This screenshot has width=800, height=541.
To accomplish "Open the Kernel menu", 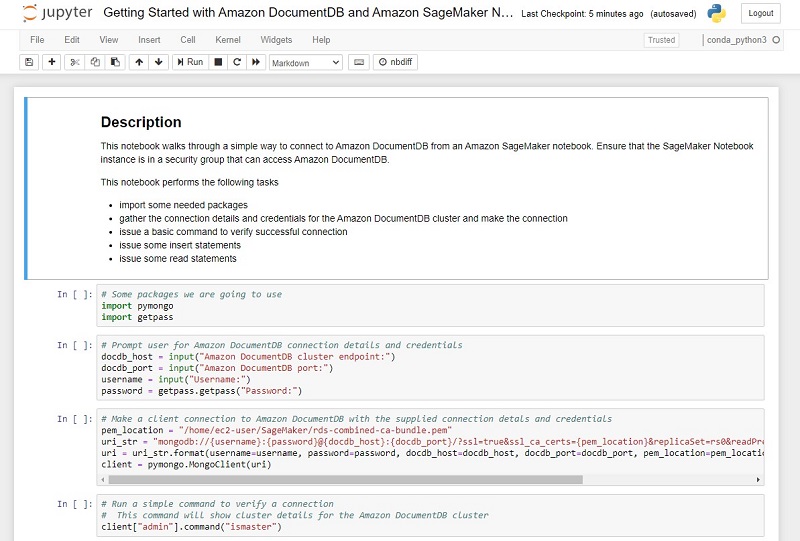I will click(228, 40).
